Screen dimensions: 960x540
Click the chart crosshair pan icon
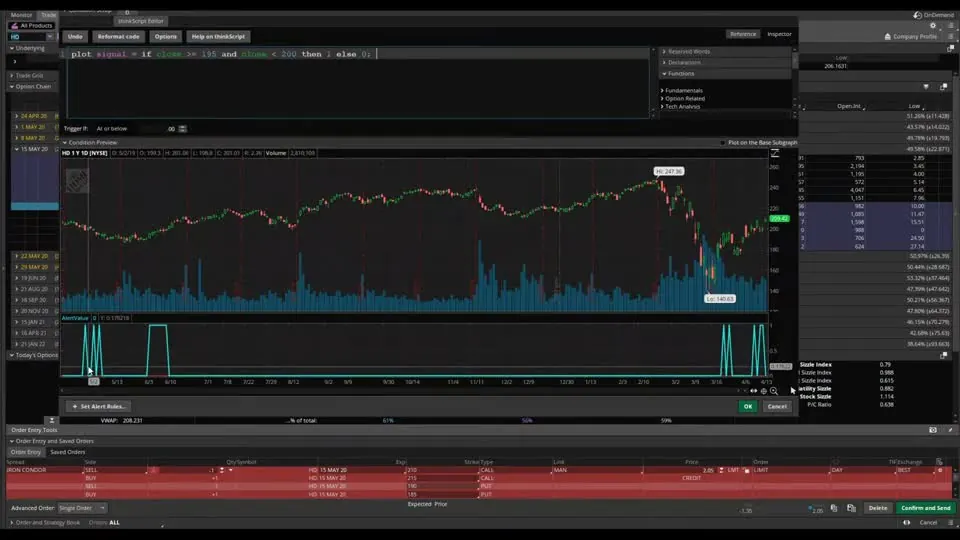763,391
